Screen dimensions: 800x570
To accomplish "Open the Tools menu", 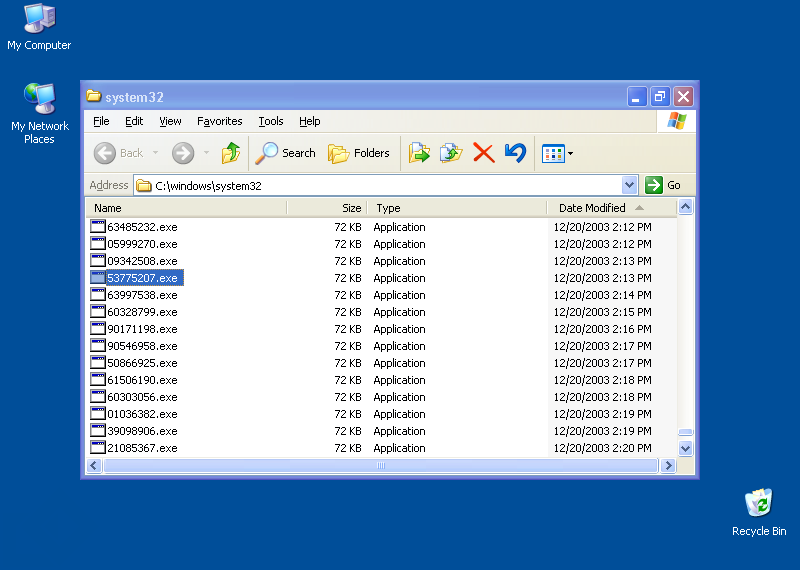I will click(270, 121).
